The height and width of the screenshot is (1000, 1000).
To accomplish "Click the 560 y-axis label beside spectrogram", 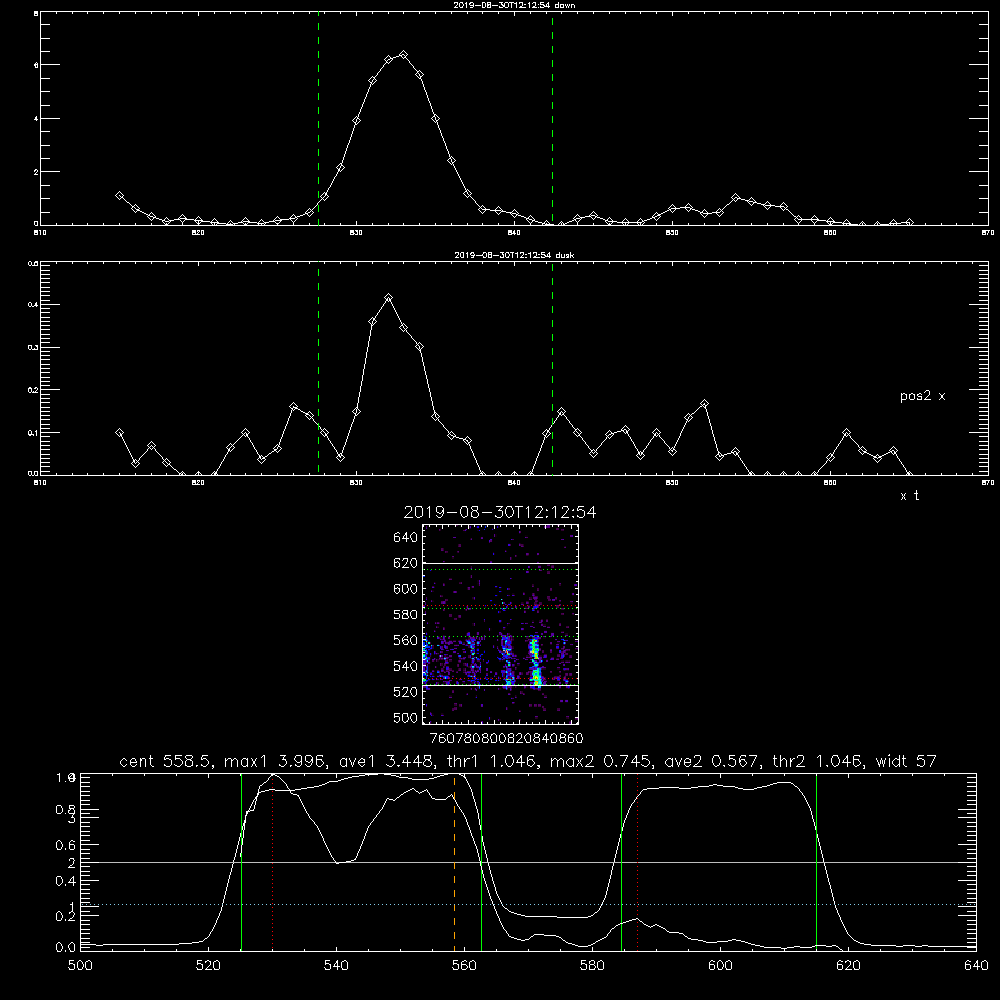I will pos(405,640).
